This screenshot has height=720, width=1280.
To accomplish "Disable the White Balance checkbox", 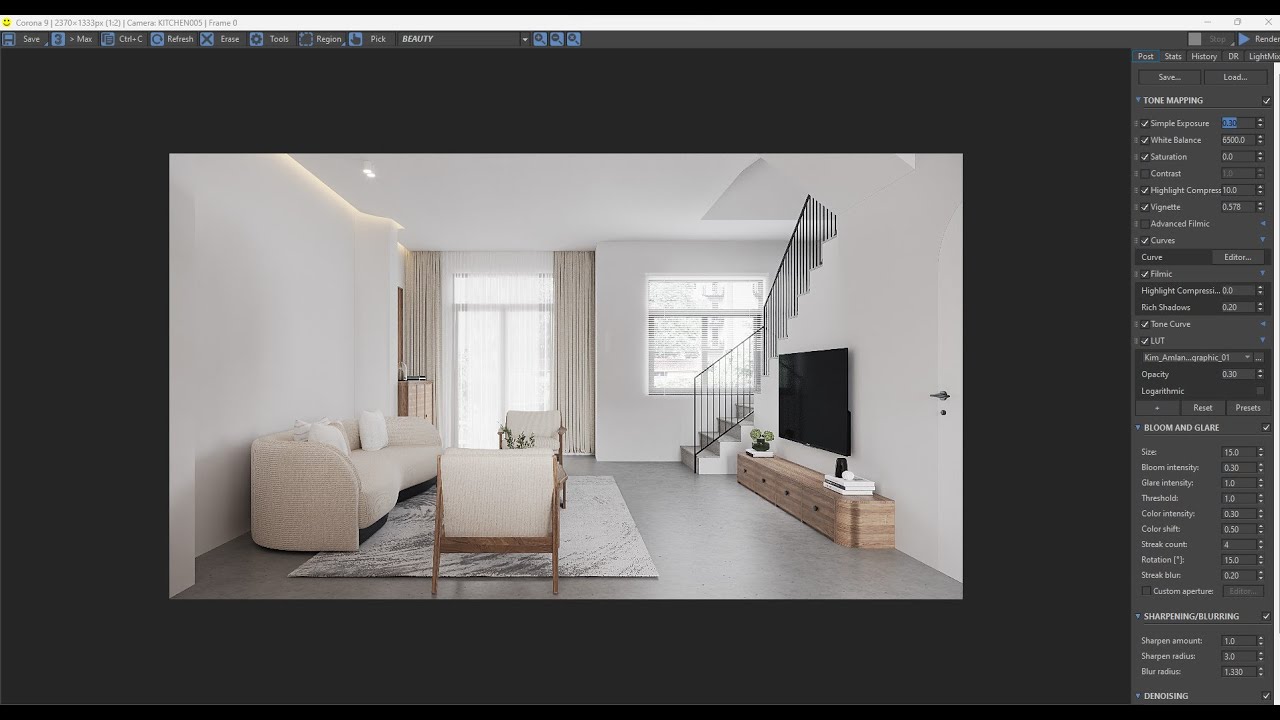I will (1145, 140).
